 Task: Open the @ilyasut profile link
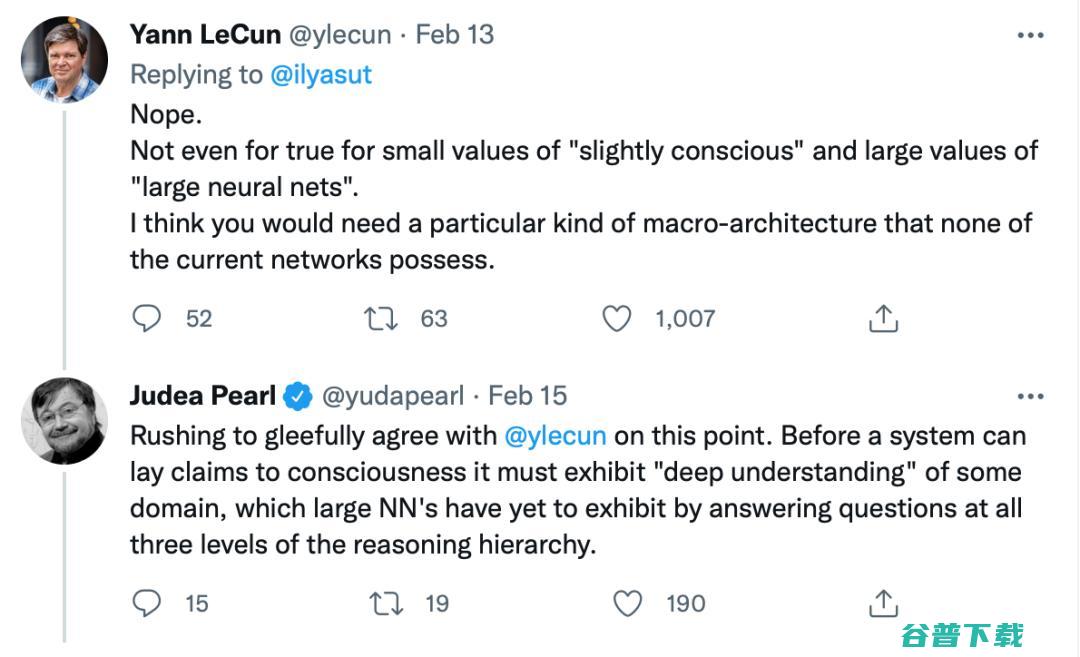coord(321,74)
